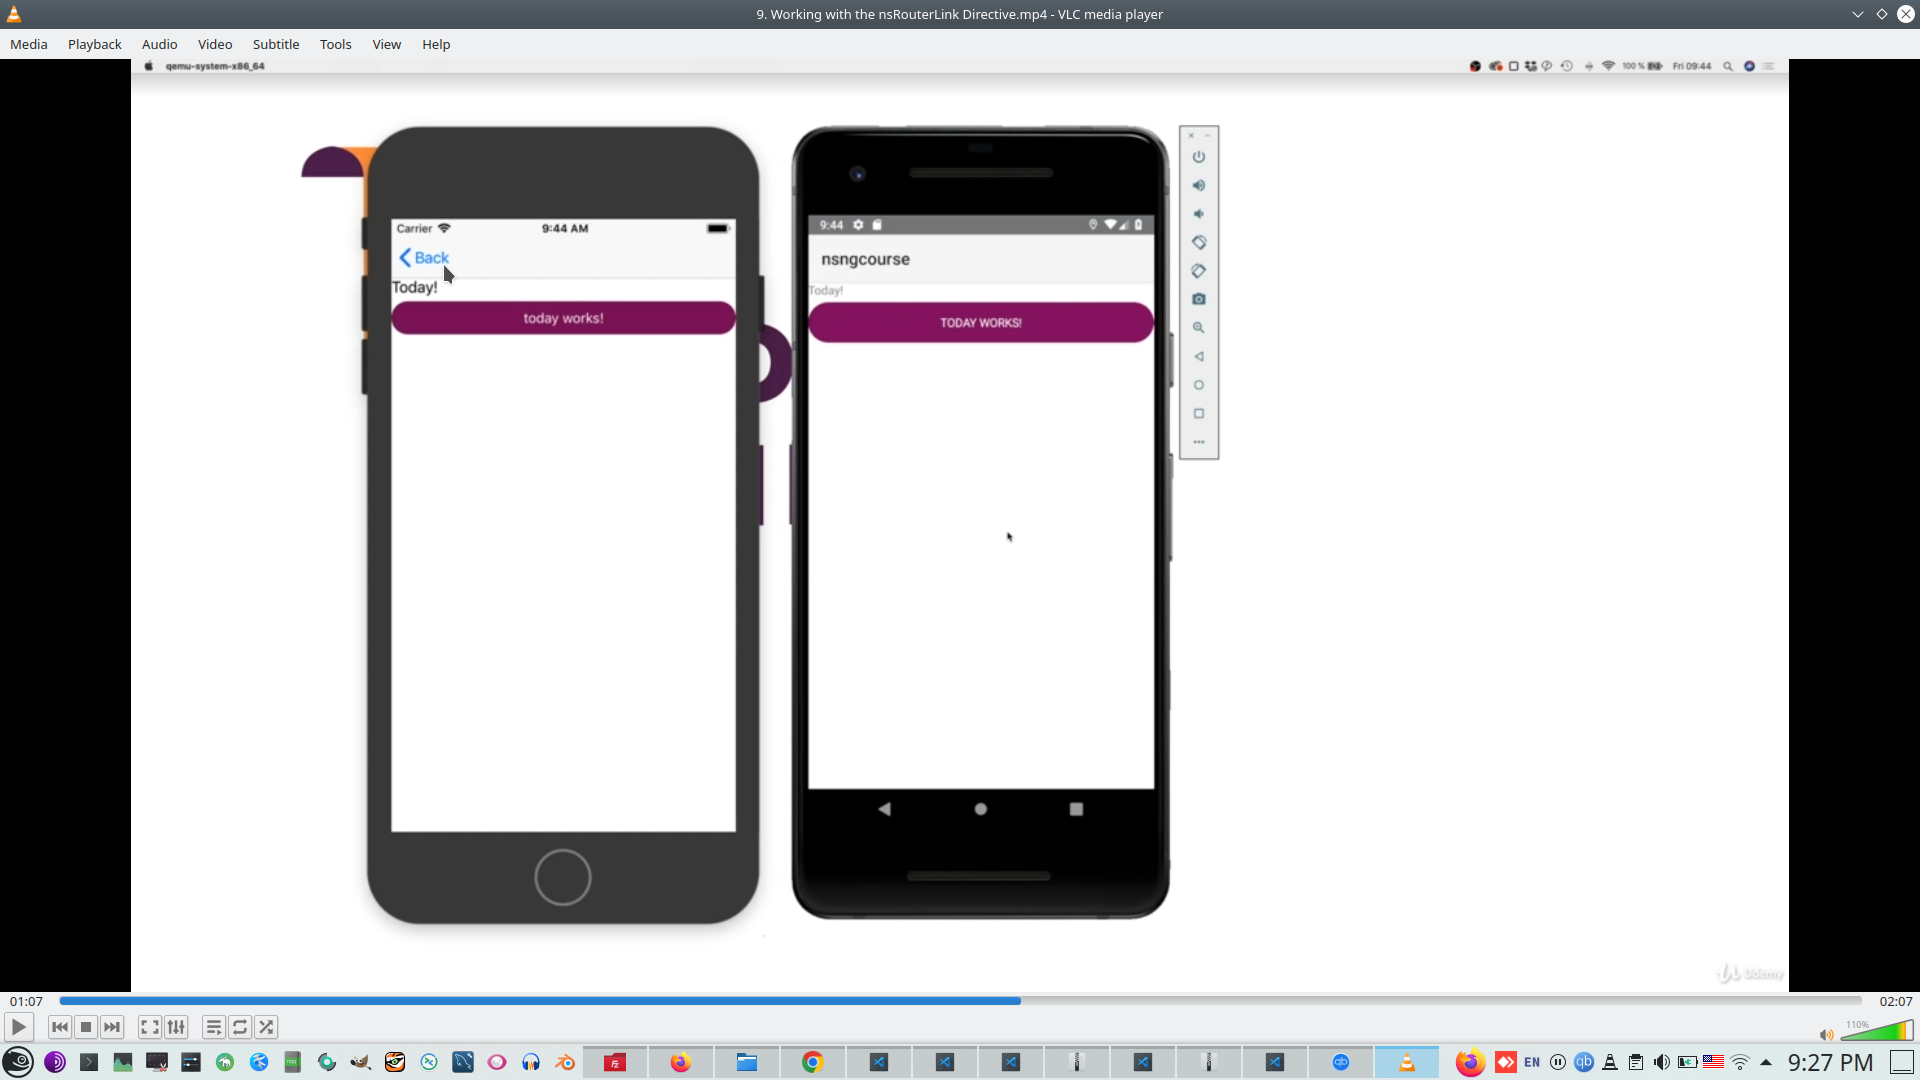The width and height of the screenshot is (1920, 1080).
Task: Open the Subtitle menu
Action: pos(275,44)
